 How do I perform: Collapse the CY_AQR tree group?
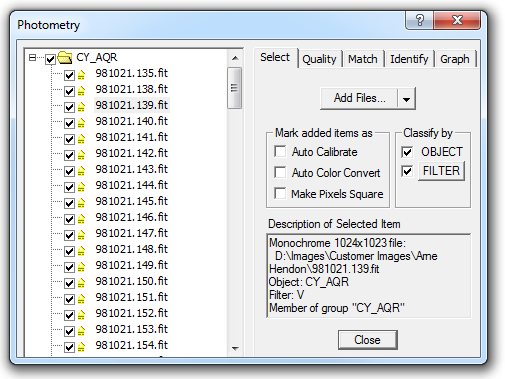click(32, 58)
